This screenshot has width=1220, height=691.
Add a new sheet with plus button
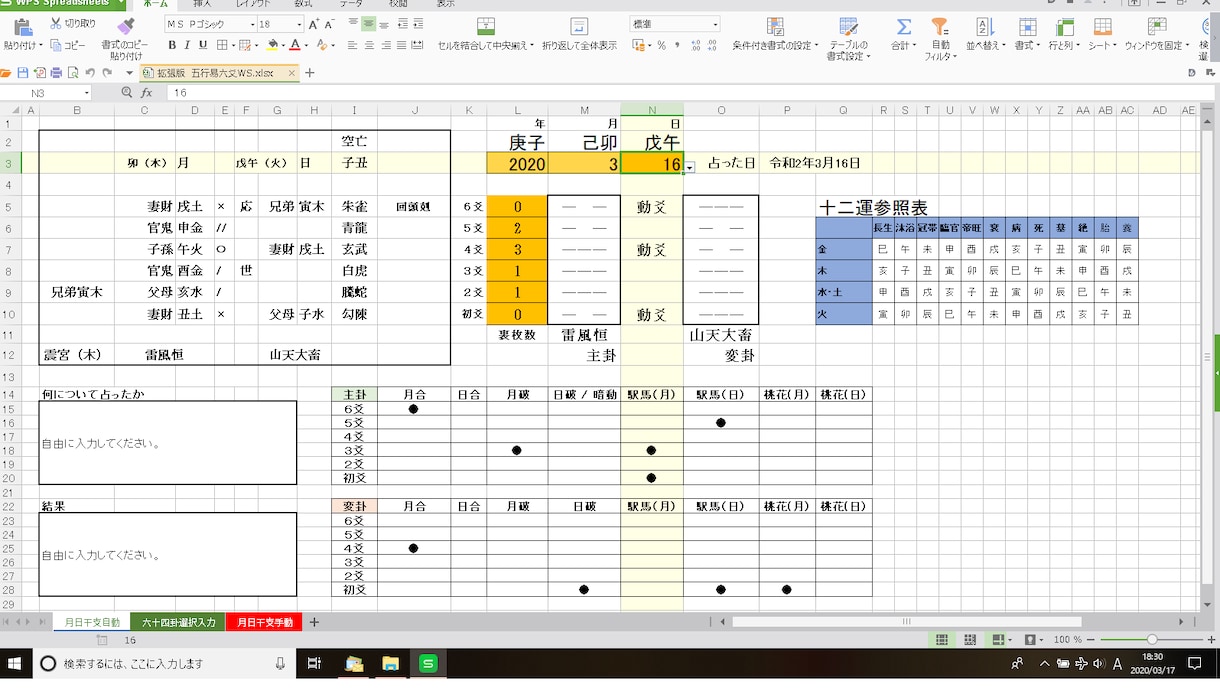pyautogui.click(x=314, y=622)
